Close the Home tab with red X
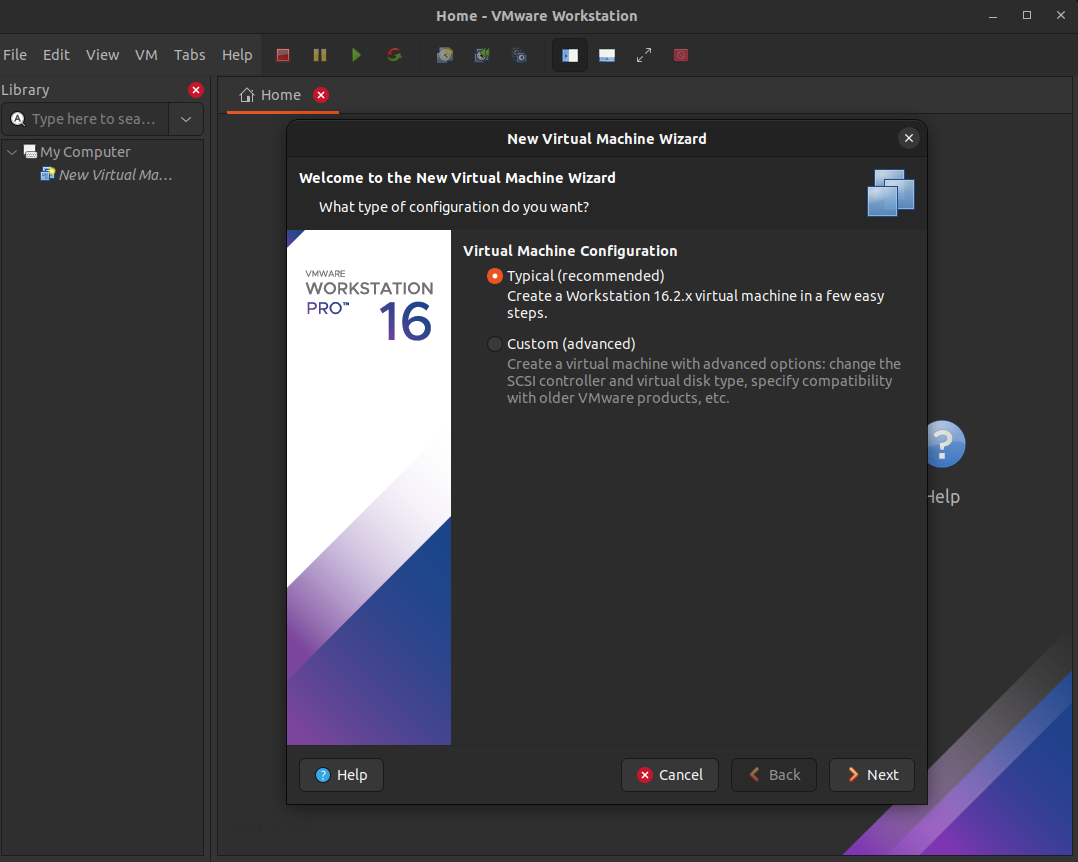 321,95
